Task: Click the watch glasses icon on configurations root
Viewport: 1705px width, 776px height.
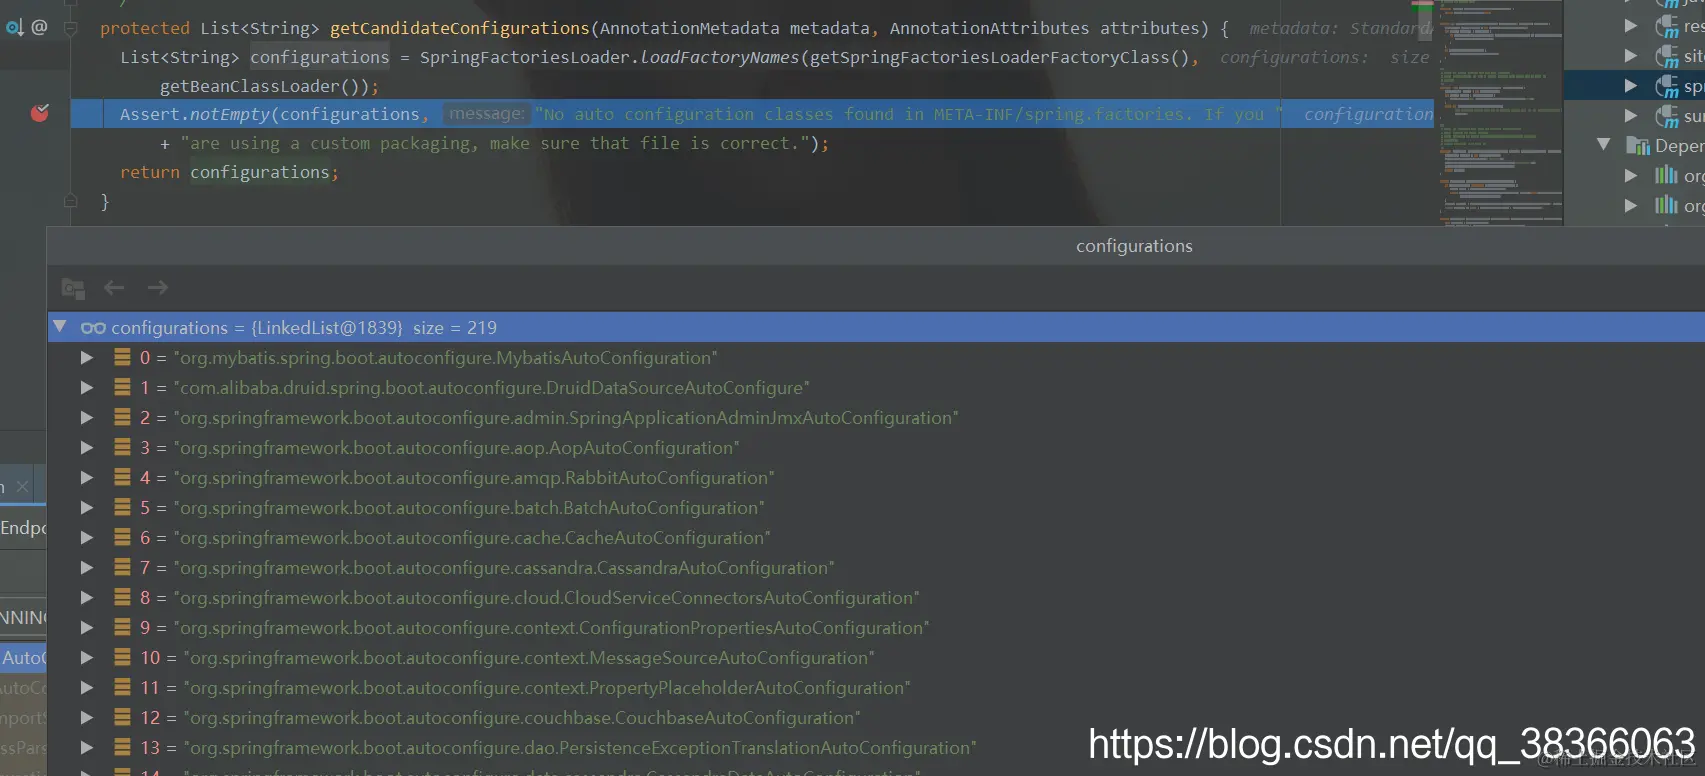Action: pos(93,328)
